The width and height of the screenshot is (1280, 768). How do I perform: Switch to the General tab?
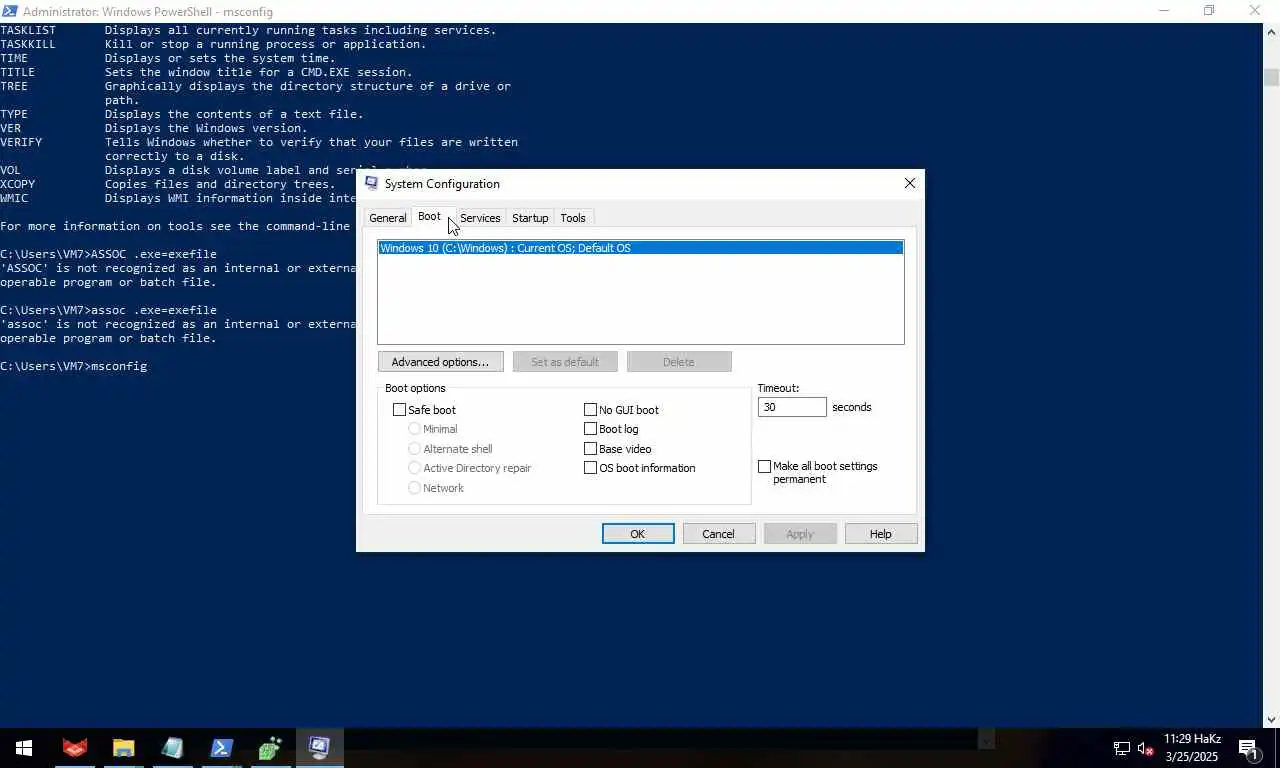[x=387, y=218]
